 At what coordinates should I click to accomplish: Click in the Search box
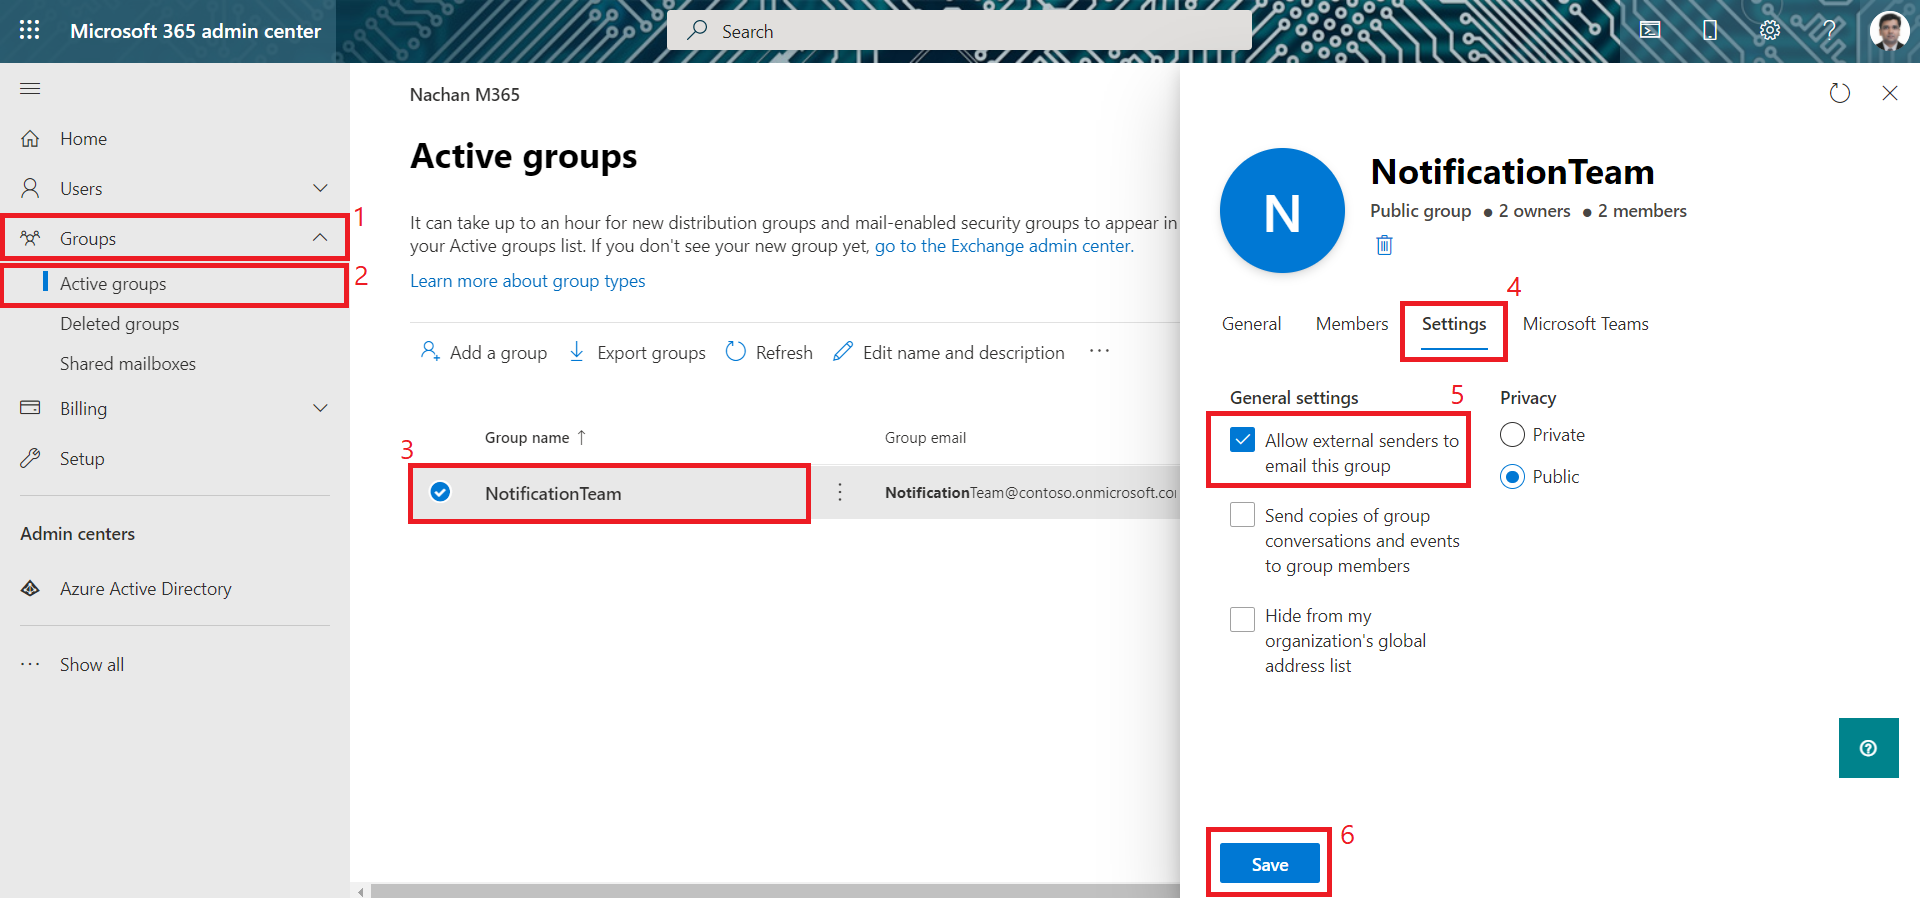(x=960, y=31)
